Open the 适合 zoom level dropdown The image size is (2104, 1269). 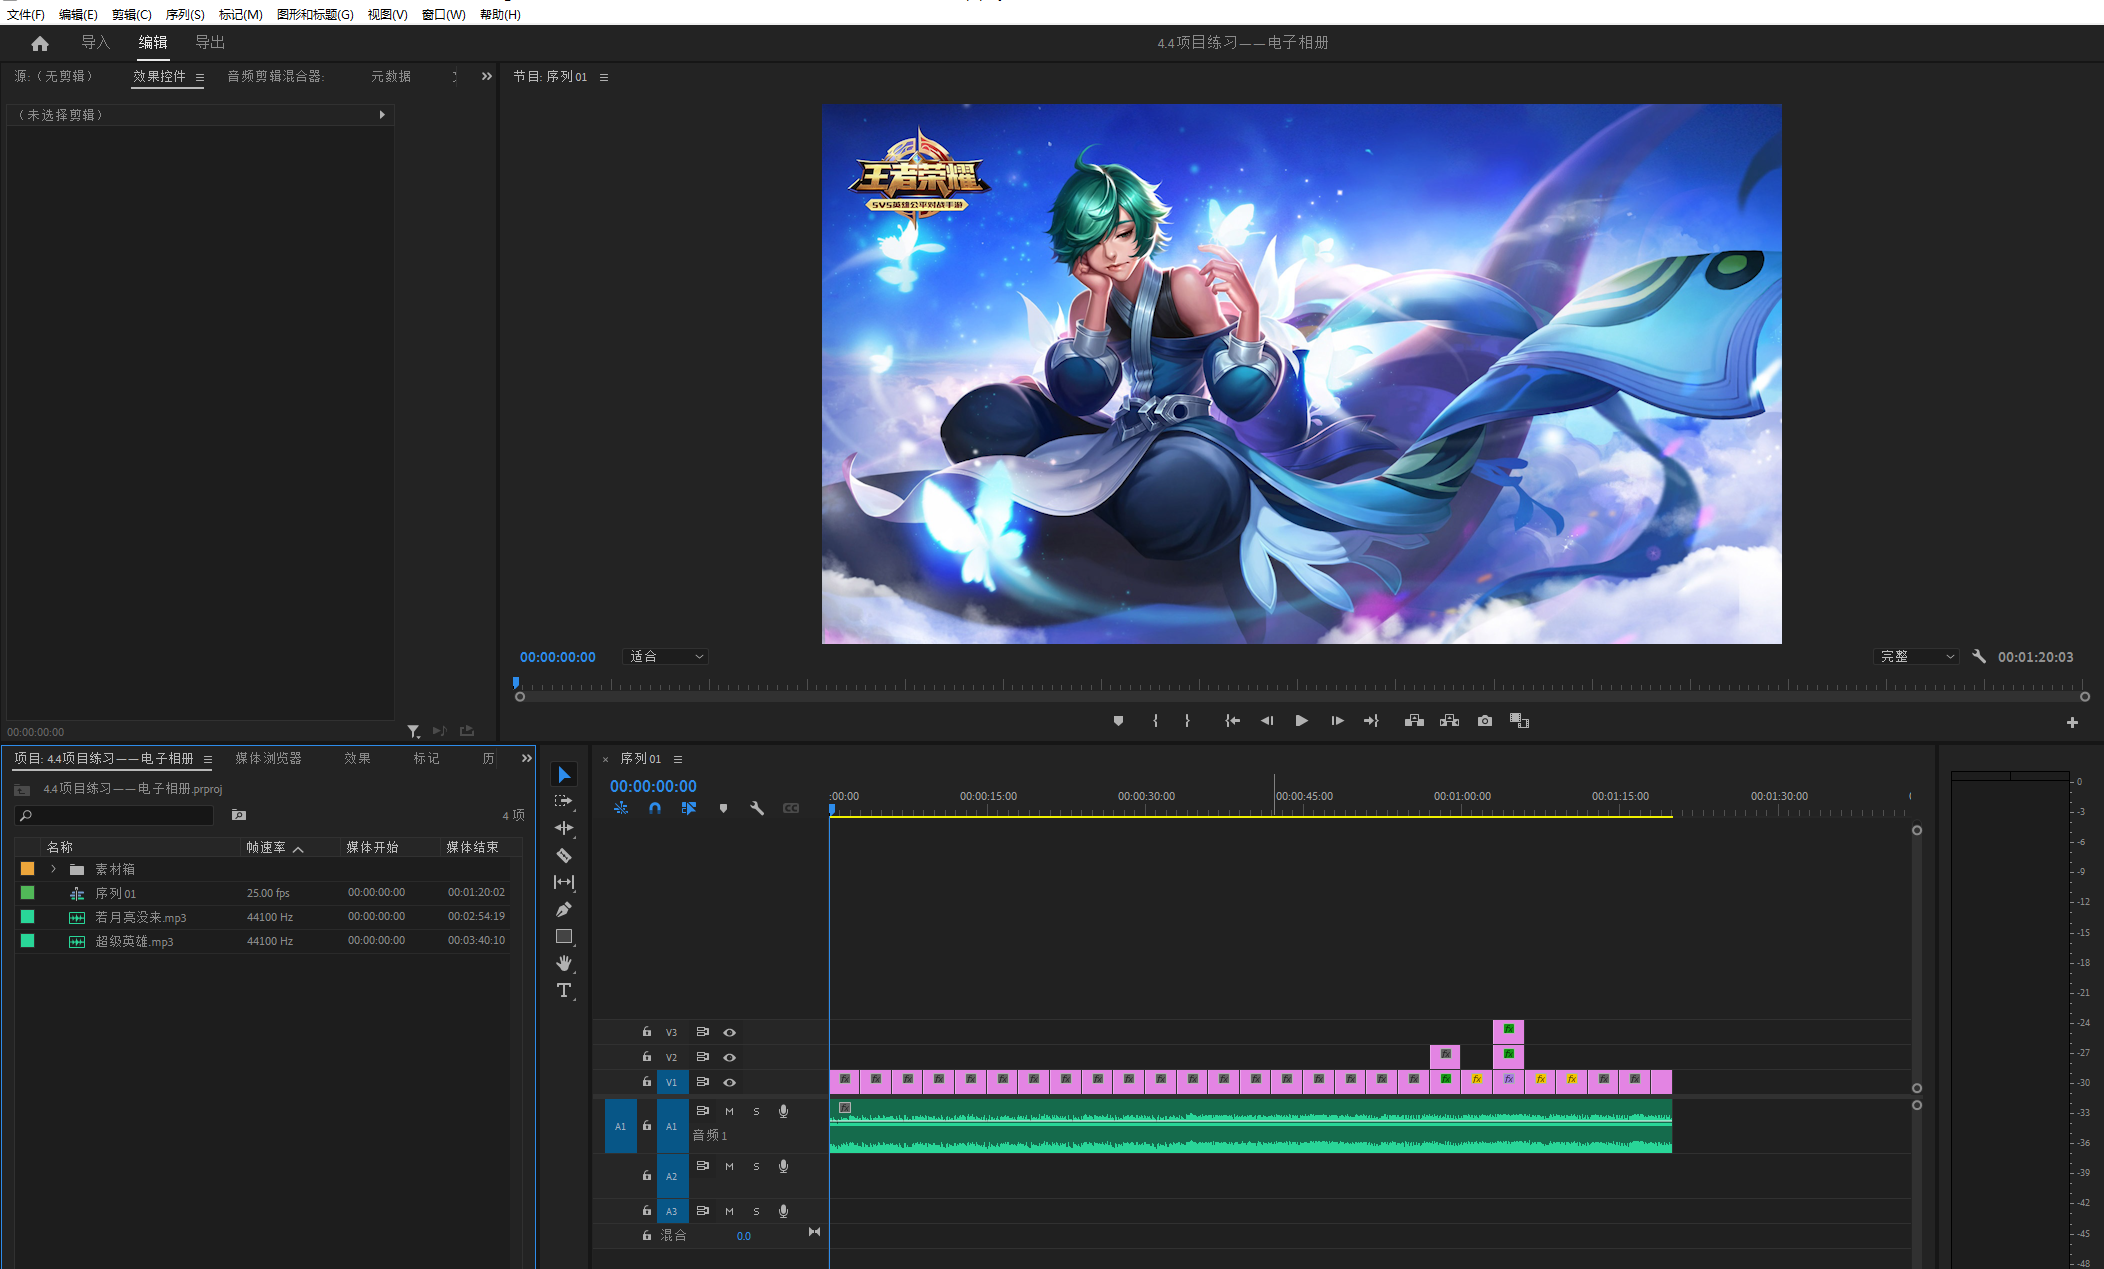point(666,657)
